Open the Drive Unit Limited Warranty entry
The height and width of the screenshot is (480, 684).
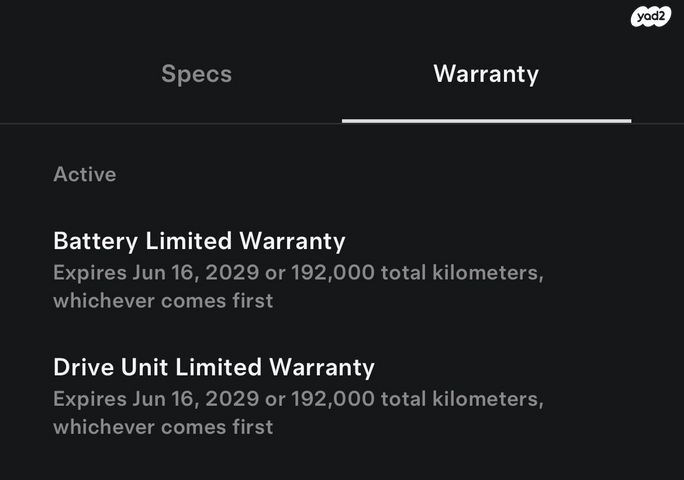click(214, 367)
